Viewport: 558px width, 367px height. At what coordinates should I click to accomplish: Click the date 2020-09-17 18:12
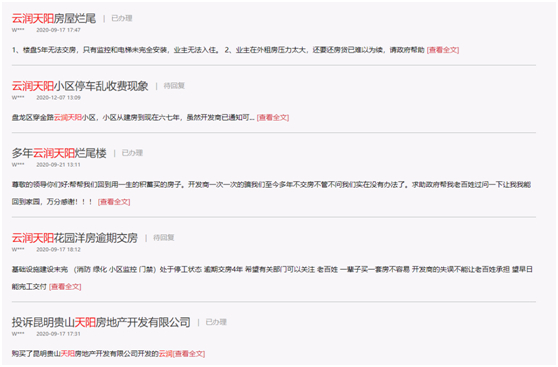(58, 250)
